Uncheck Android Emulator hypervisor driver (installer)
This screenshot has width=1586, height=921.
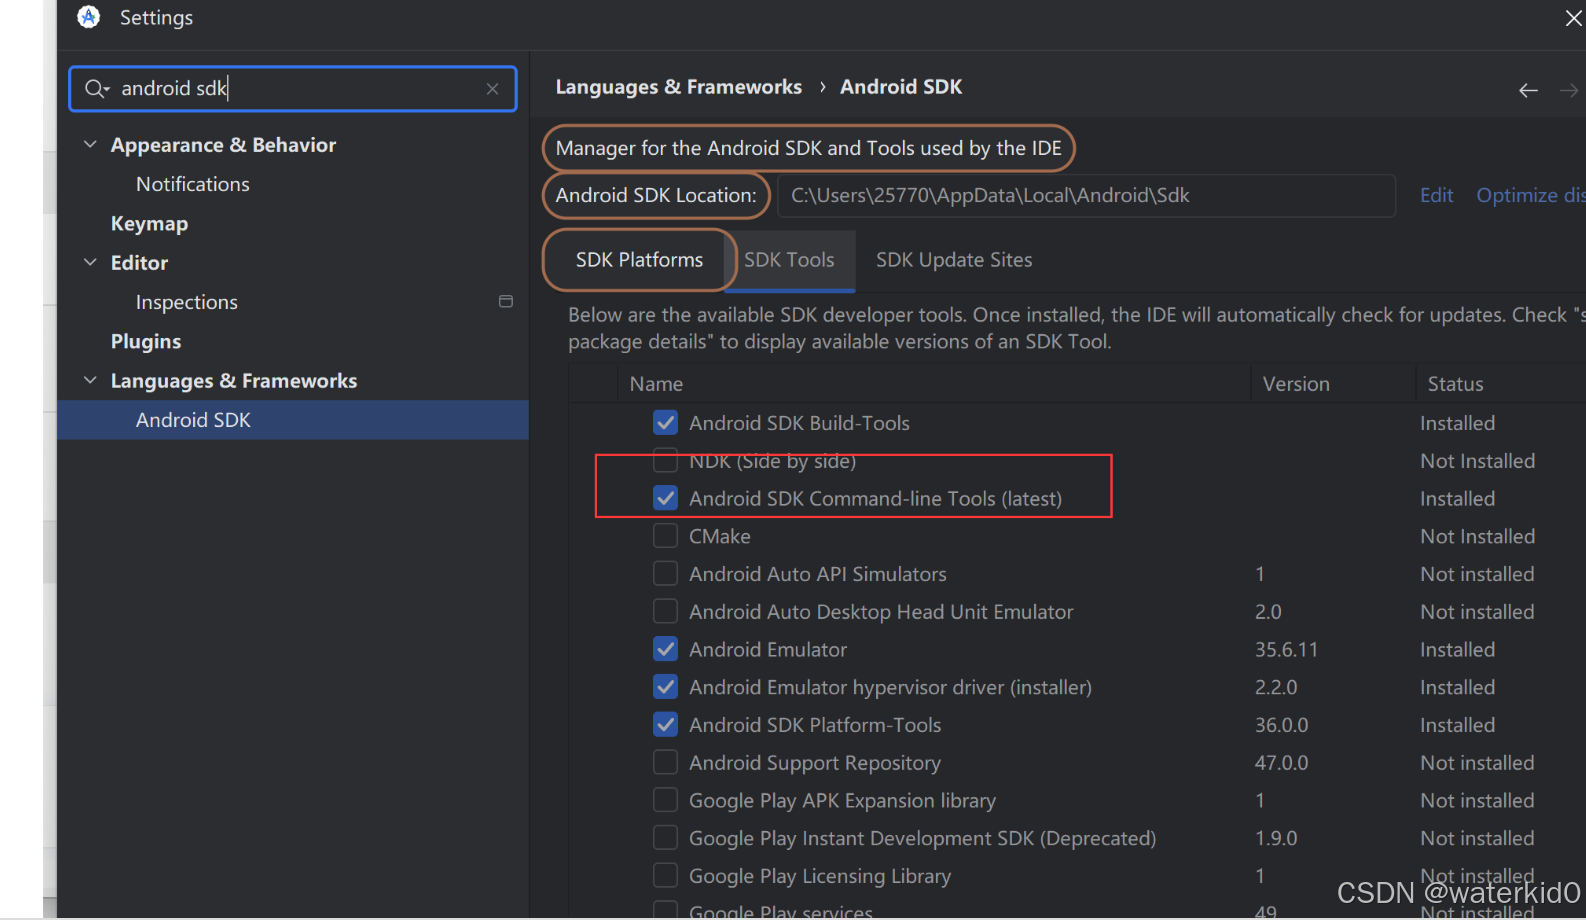click(665, 687)
